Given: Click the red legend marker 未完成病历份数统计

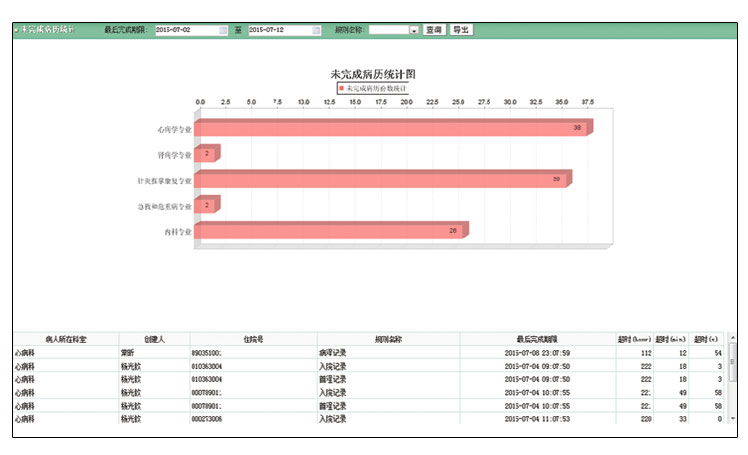Looking at the screenshot, I should [341, 89].
